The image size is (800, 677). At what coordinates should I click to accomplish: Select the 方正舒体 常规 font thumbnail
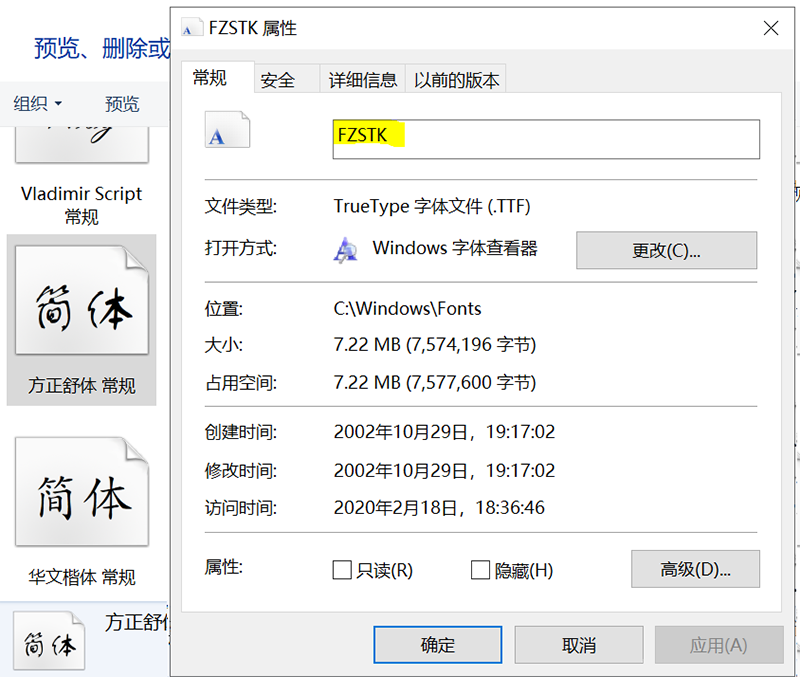click(82, 300)
